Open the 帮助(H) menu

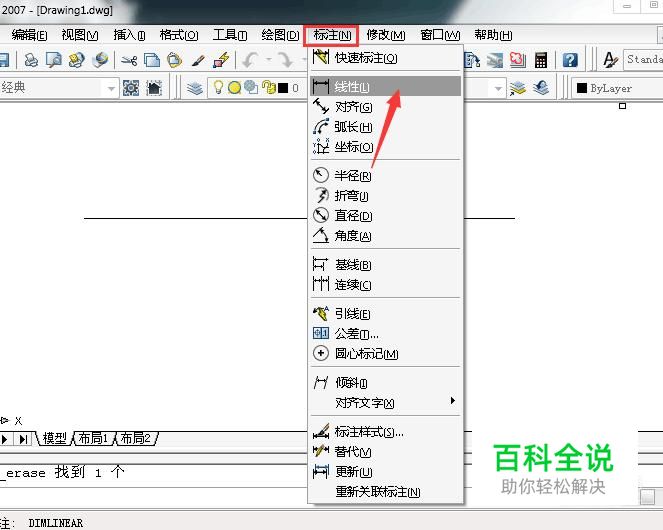493,35
